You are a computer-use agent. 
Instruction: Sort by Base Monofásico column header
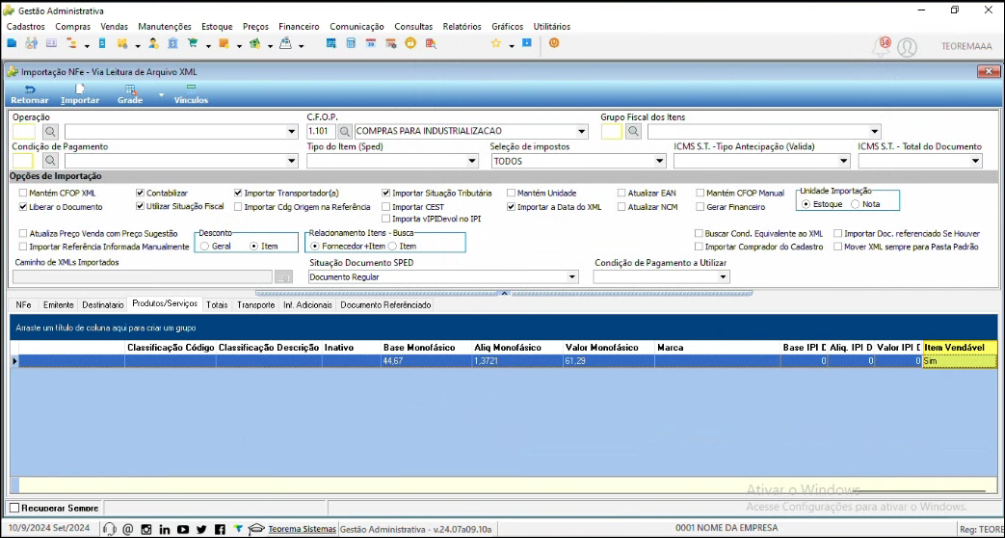(426, 348)
